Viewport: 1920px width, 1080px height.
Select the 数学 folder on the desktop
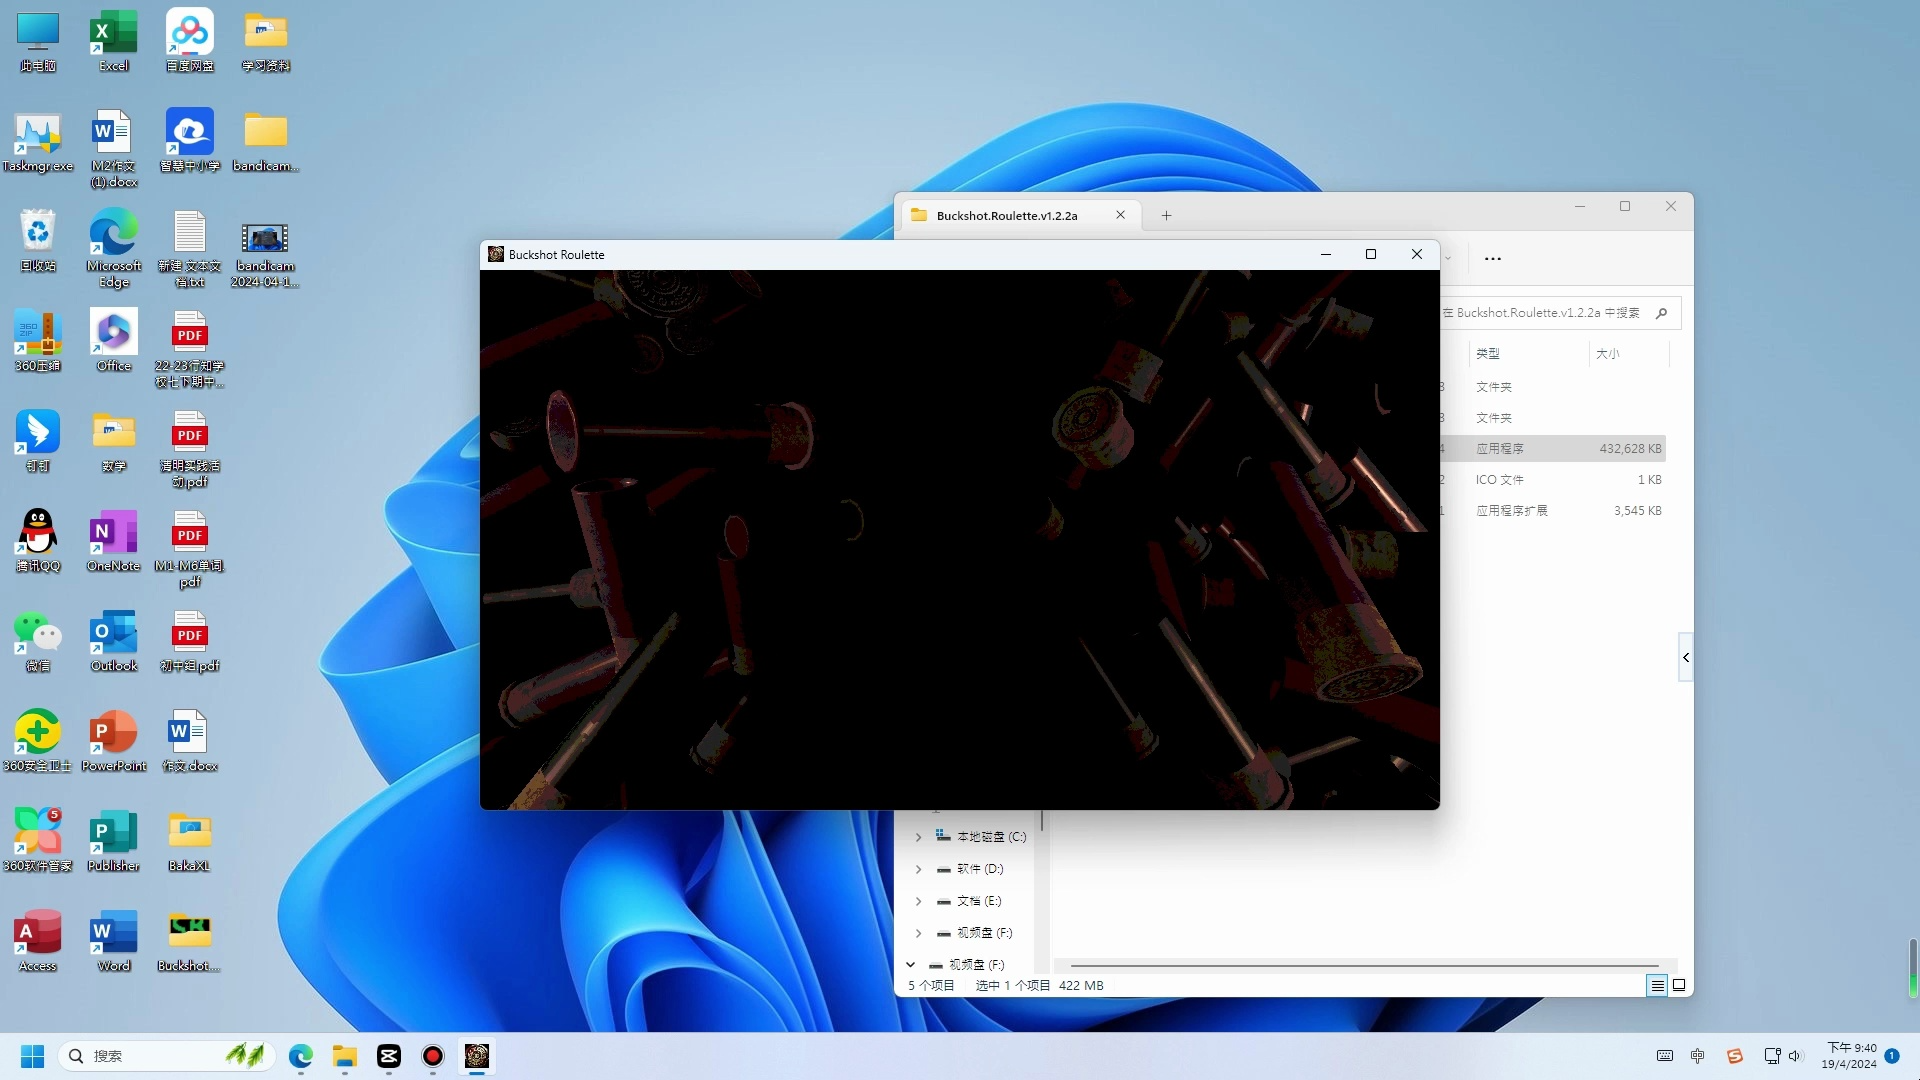click(x=114, y=441)
